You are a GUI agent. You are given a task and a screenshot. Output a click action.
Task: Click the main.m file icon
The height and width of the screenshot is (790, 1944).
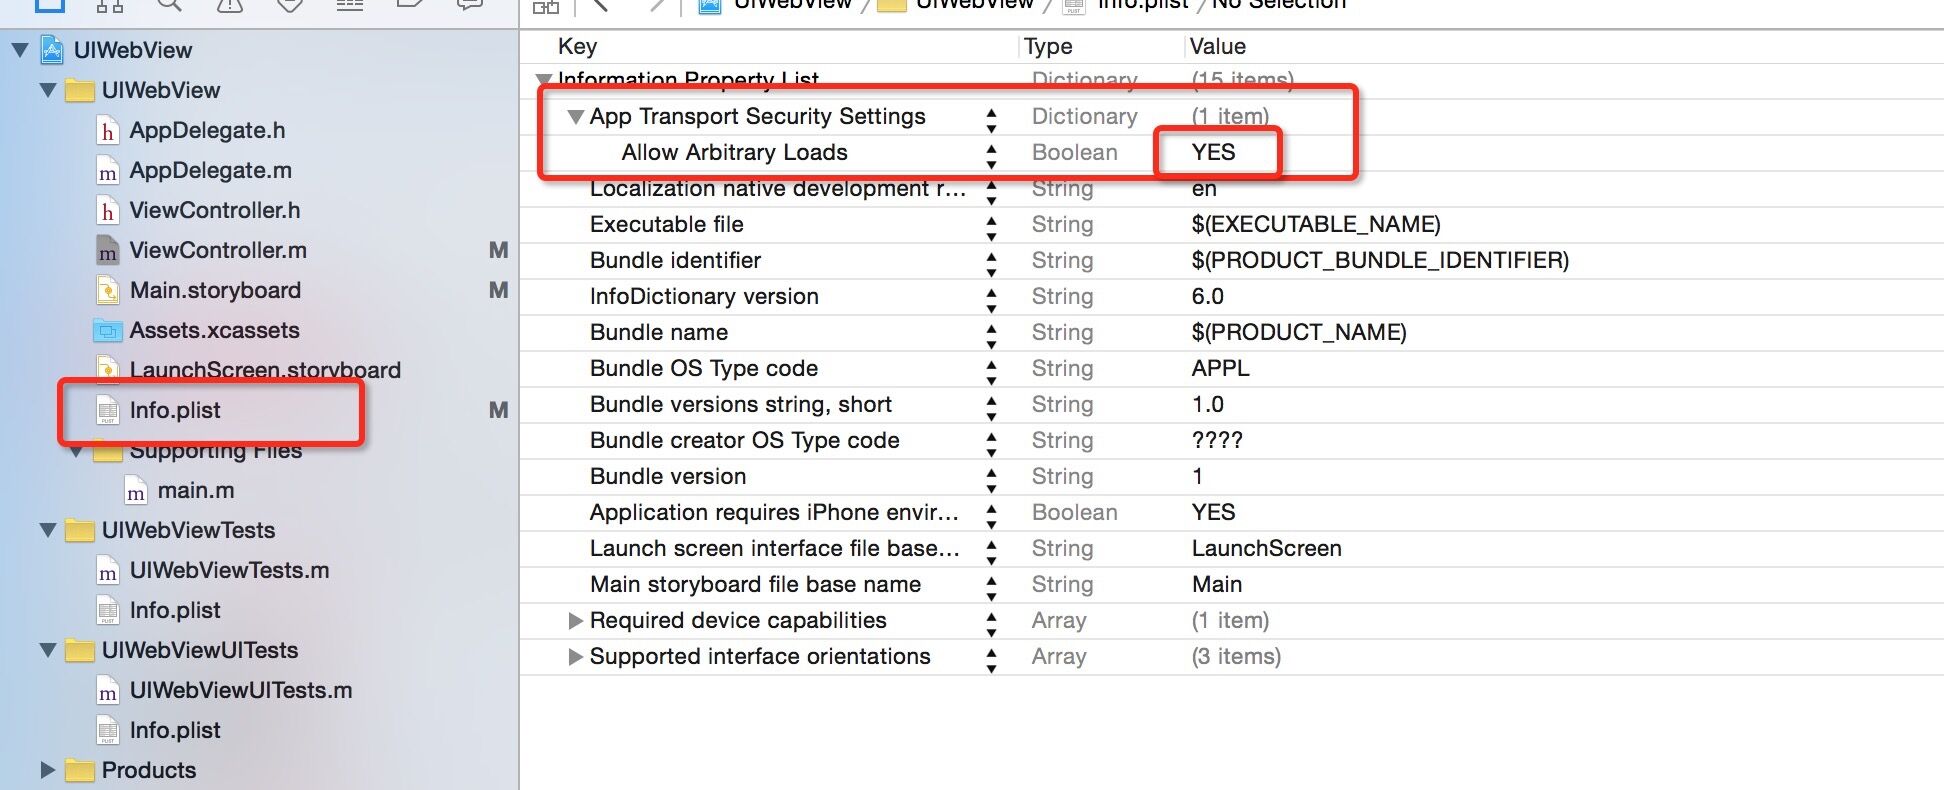click(x=136, y=490)
